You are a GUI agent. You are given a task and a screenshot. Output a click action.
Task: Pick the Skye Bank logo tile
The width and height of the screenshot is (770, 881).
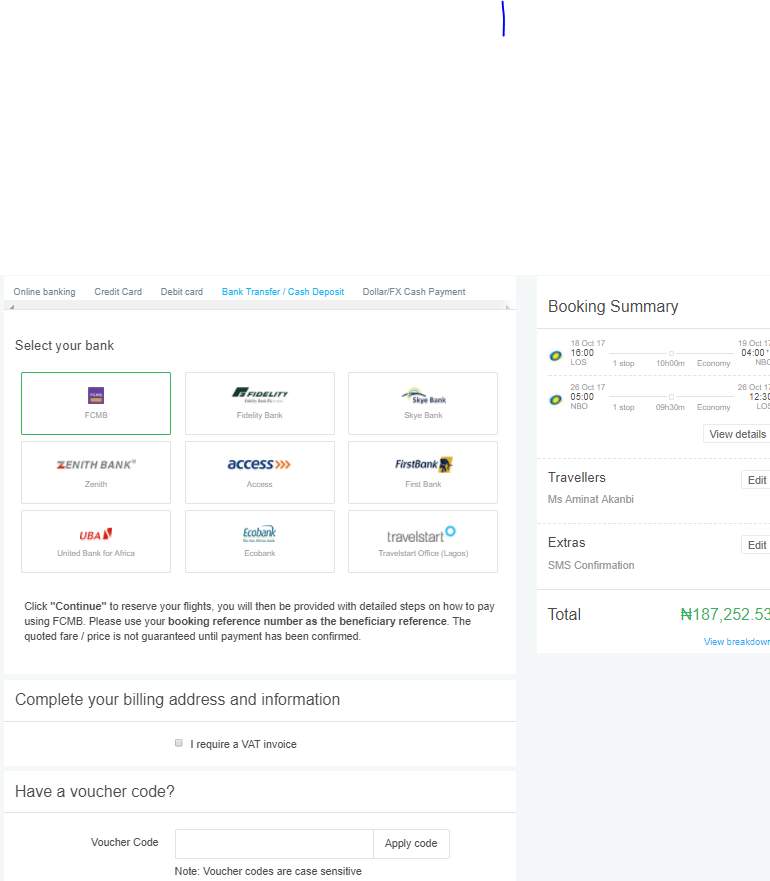pyautogui.click(x=423, y=403)
